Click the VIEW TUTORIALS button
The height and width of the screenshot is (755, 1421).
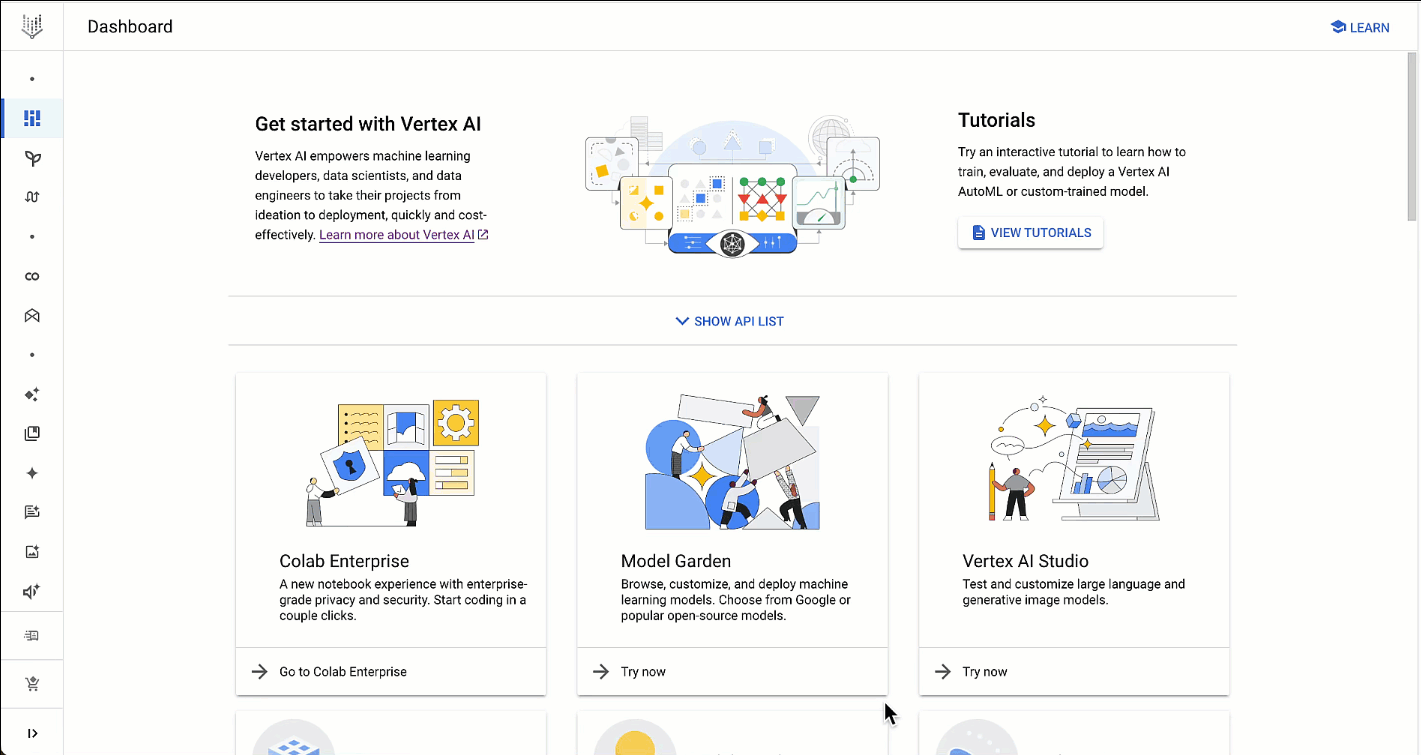click(x=1030, y=232)
